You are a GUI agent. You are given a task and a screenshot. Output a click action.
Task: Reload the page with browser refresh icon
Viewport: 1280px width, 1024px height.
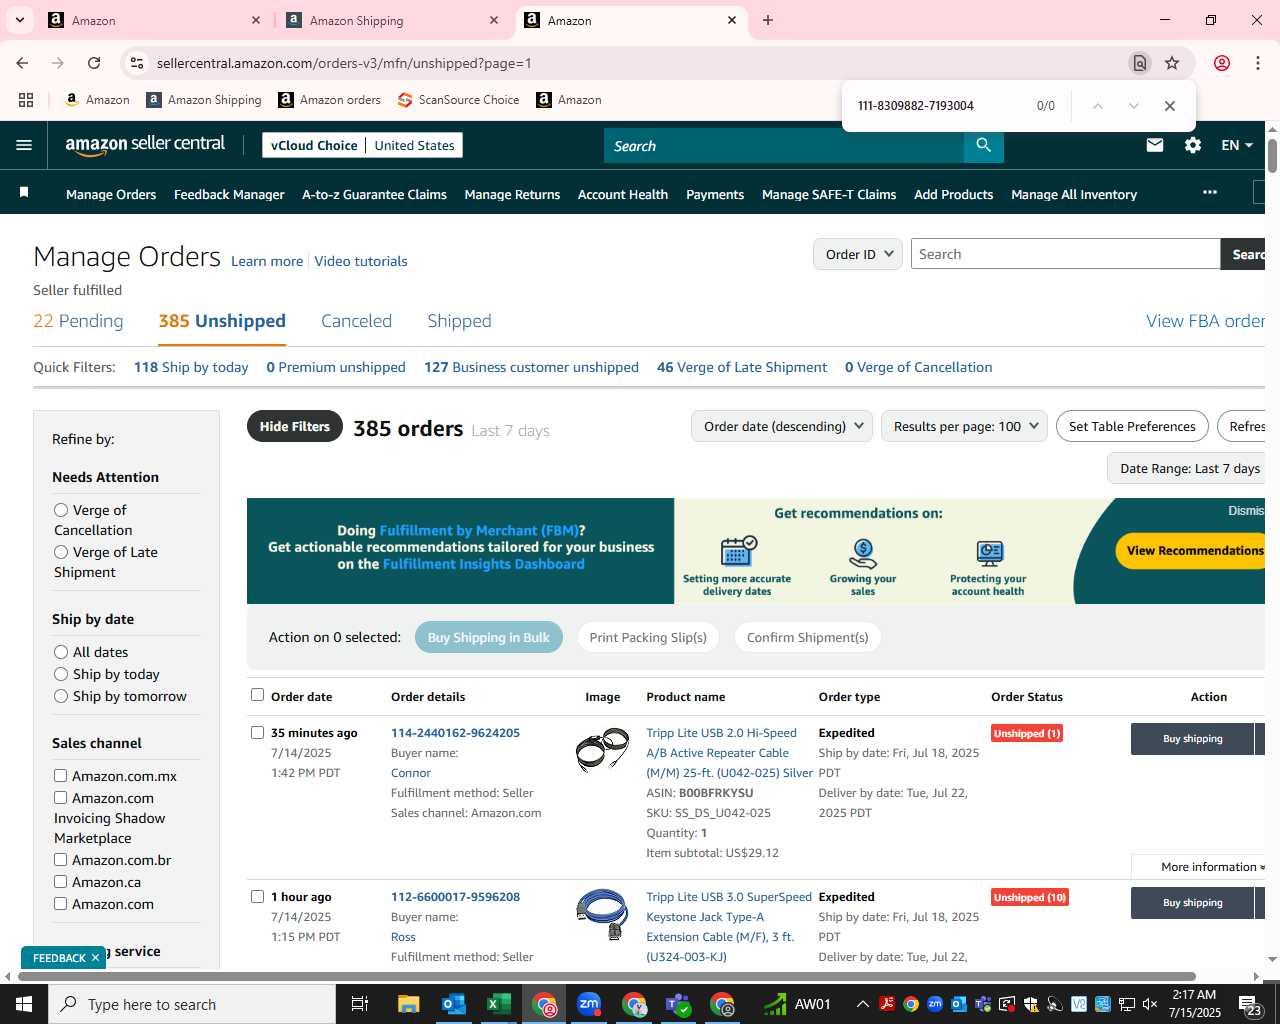pyautogui.click(x=94, y=63)
